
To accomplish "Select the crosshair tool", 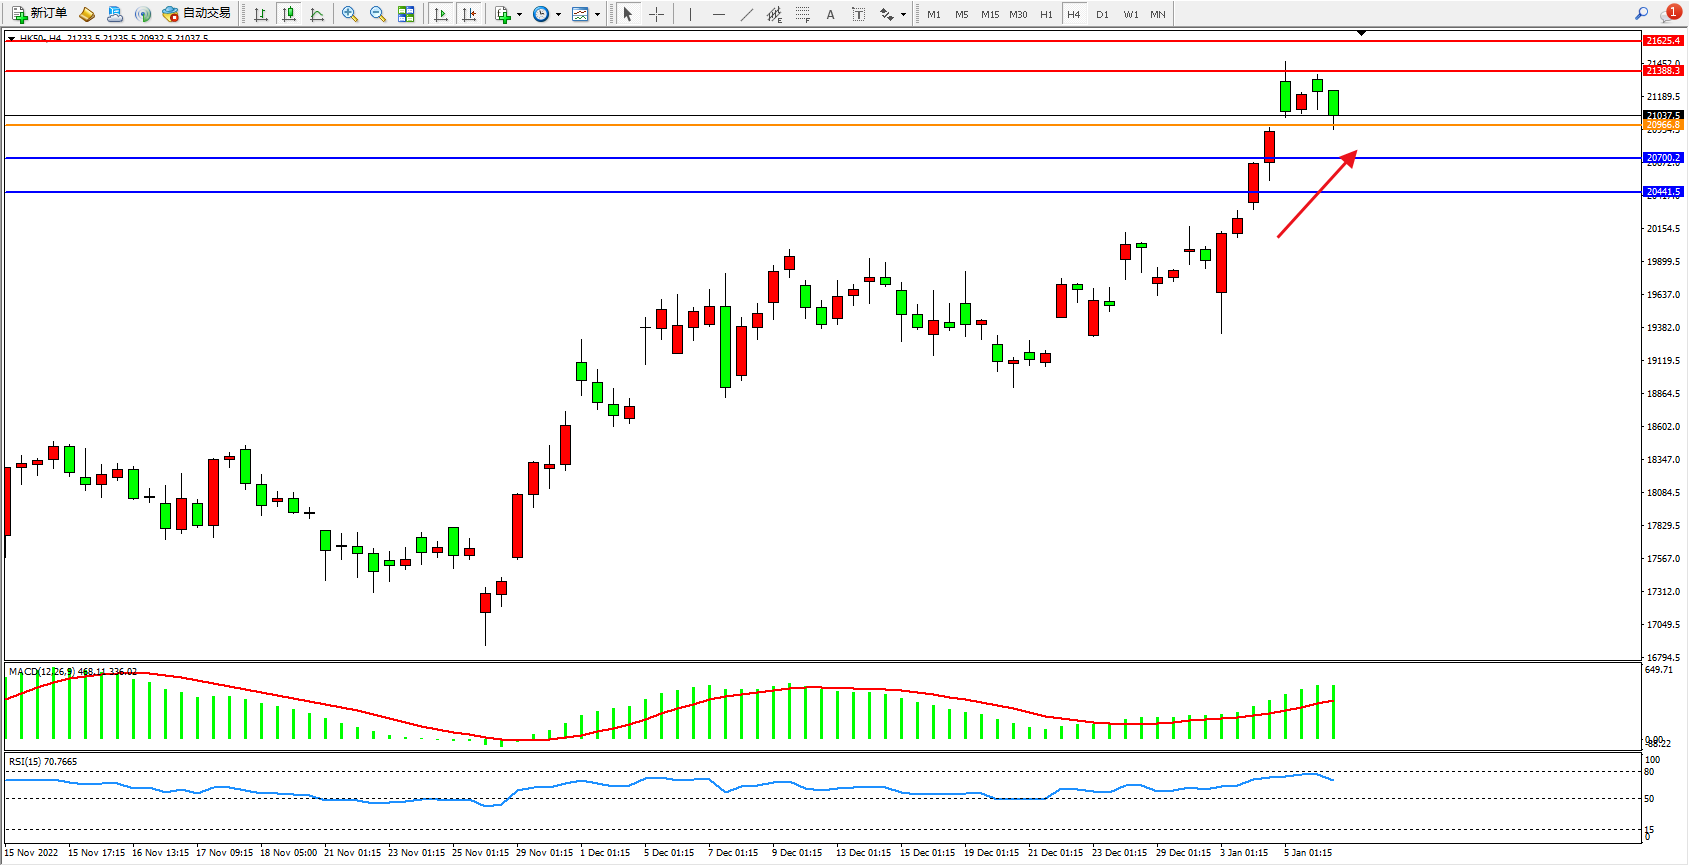I will coord(656,14).
